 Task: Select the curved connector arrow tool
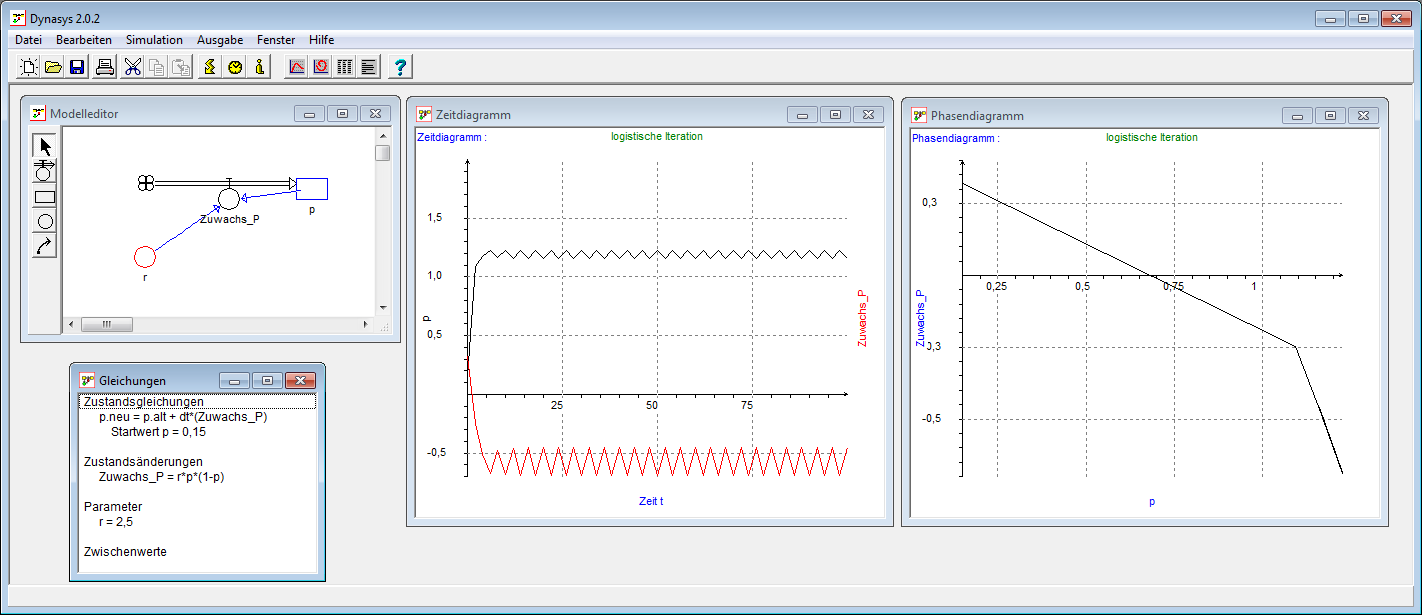coord(45,246)
